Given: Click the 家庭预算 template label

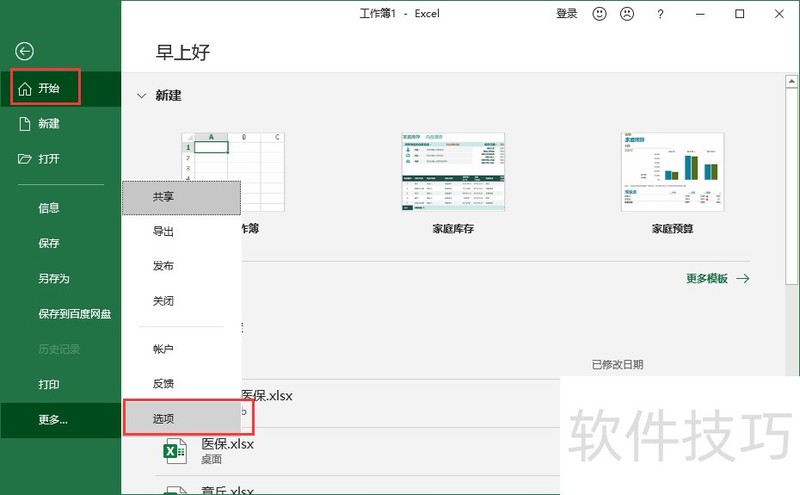Looking at the screenshot, I should click(672, 229).
